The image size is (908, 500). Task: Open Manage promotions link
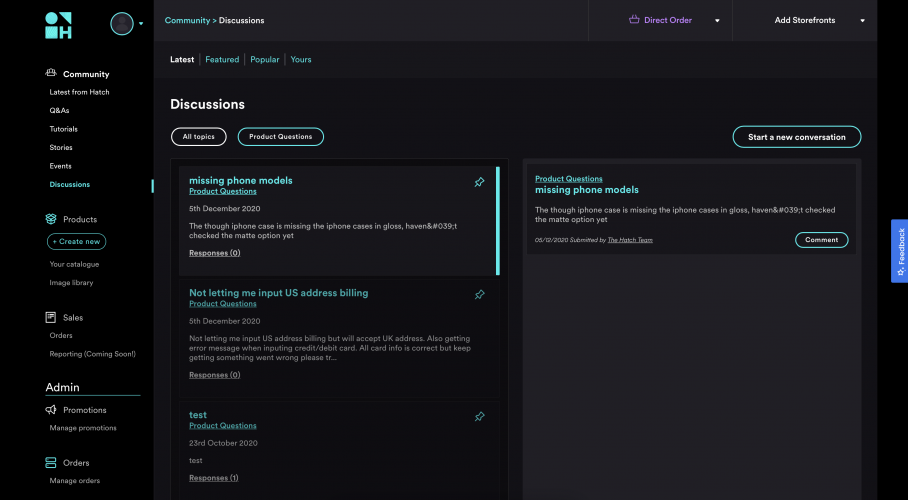(x=83, y=428)
